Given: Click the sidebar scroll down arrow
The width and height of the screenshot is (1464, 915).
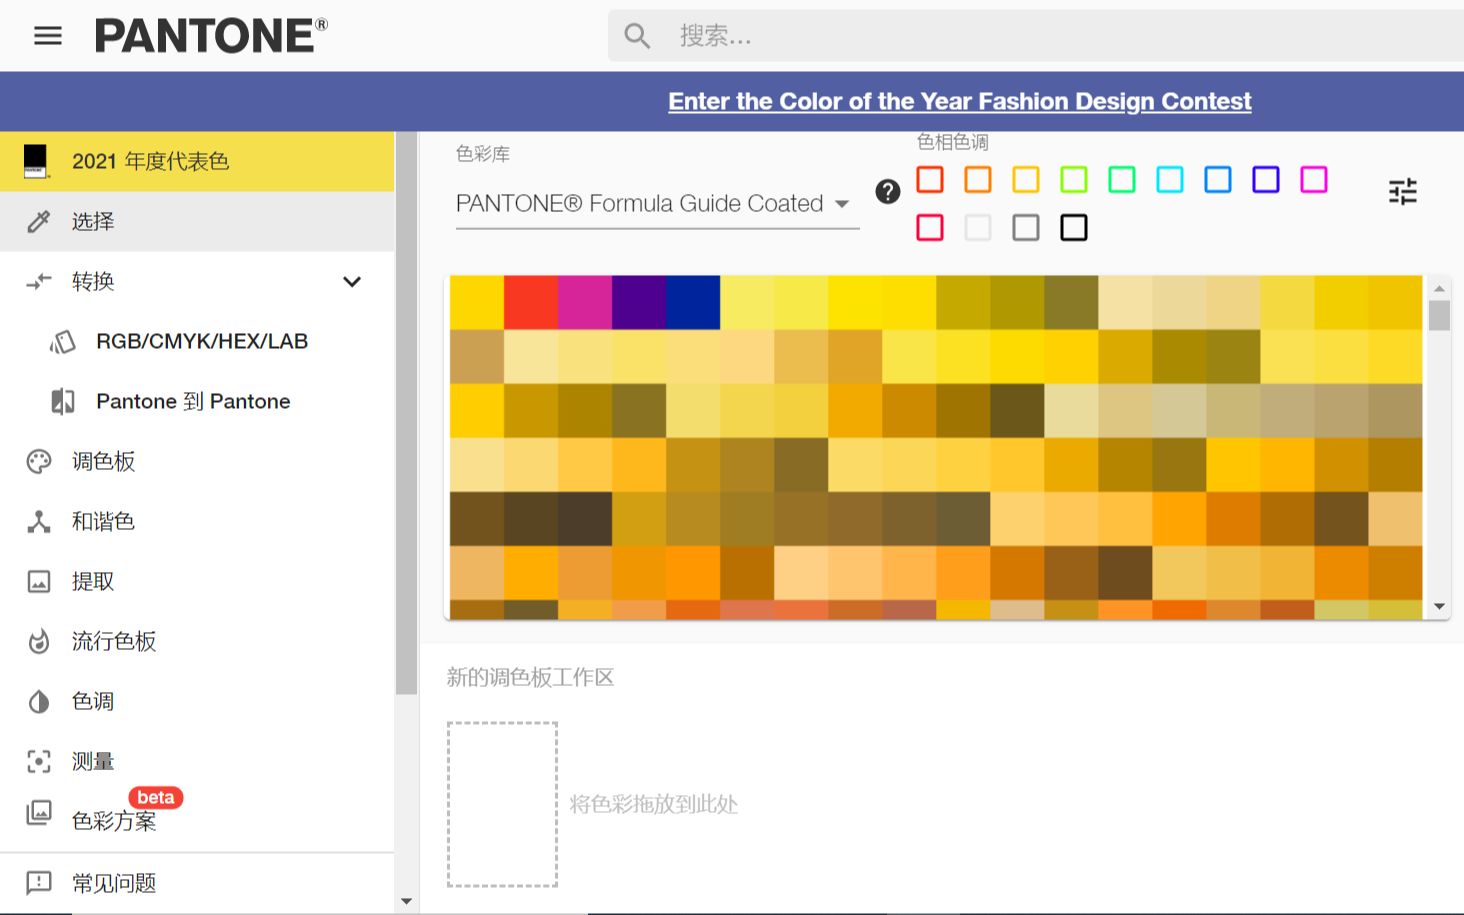Looking at the screenshot, I should tap(406, 901).
